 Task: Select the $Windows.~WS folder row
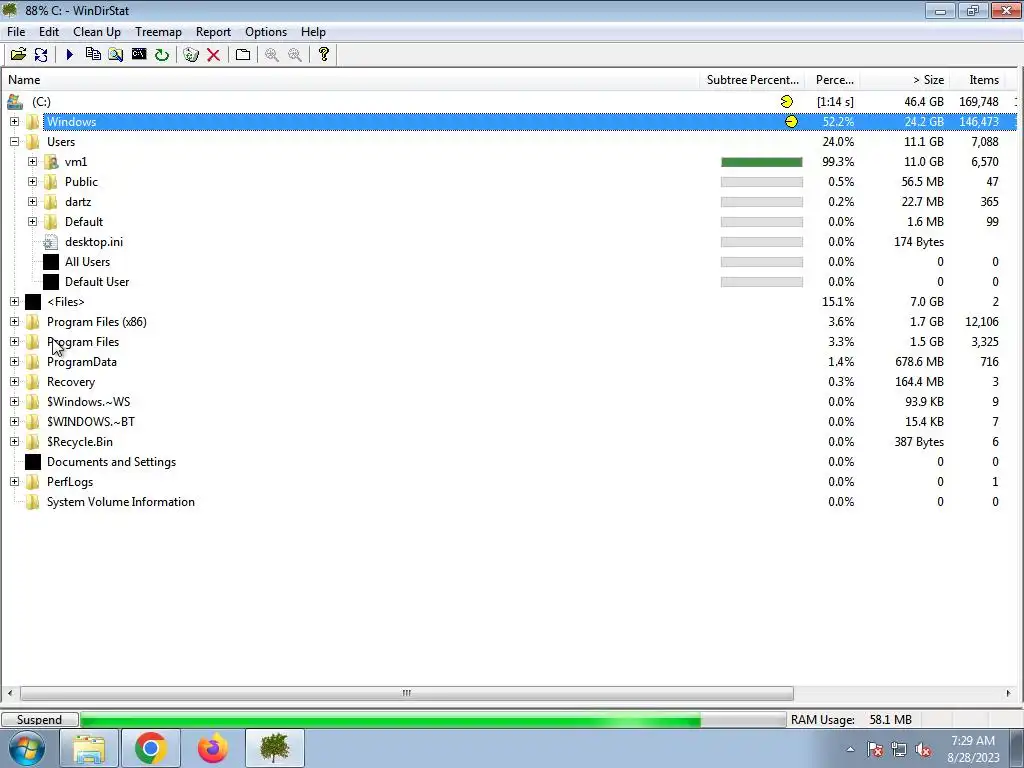pos(509,402)
